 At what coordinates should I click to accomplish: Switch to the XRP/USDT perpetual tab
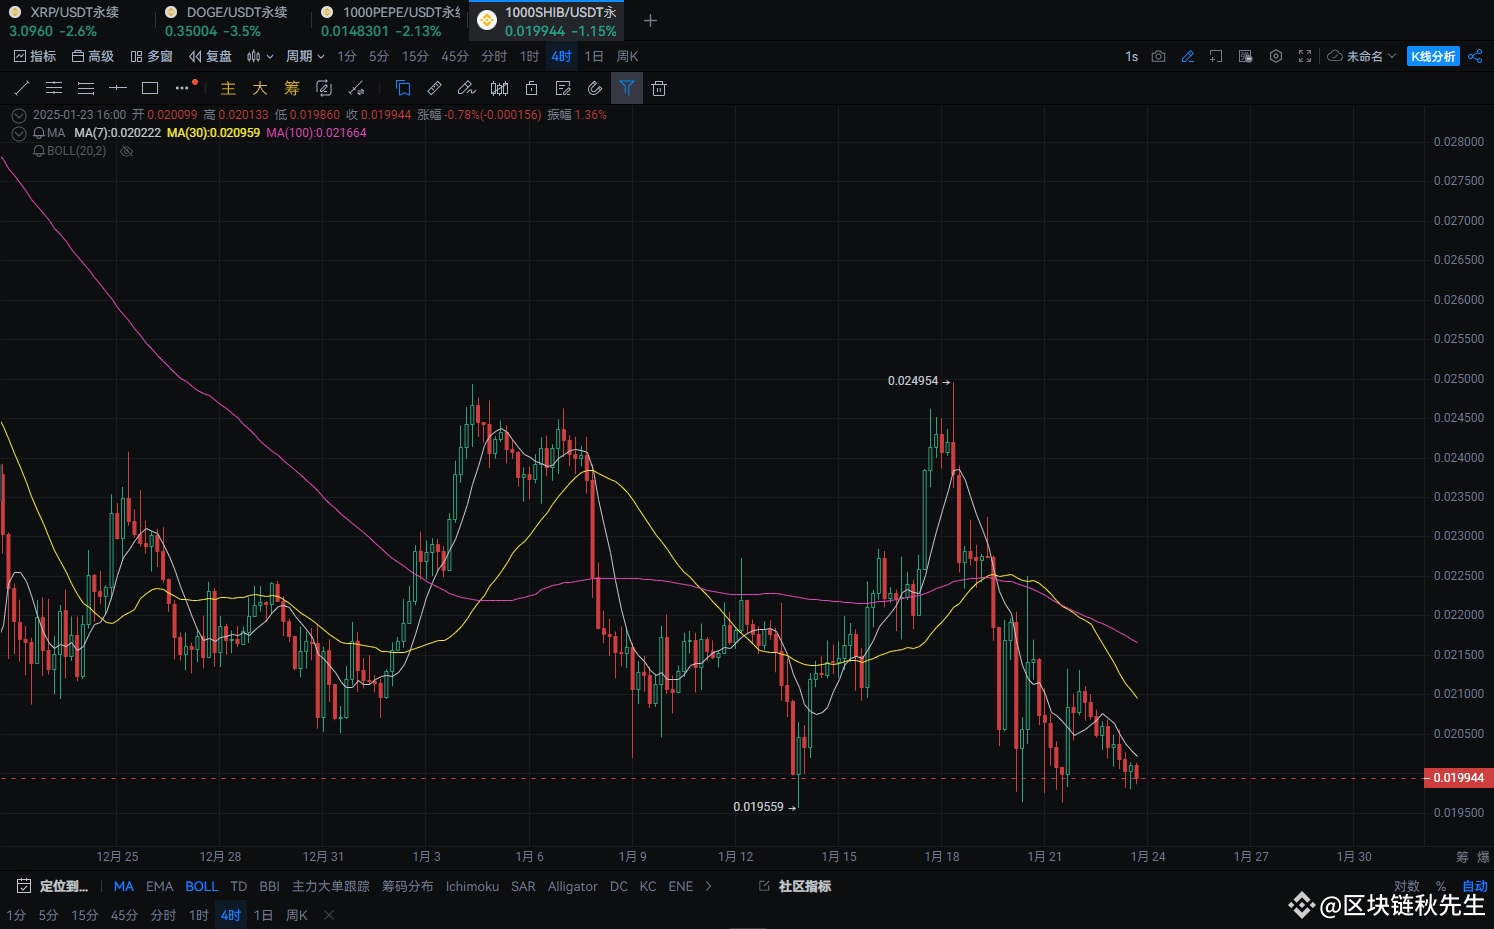[65, 21]
